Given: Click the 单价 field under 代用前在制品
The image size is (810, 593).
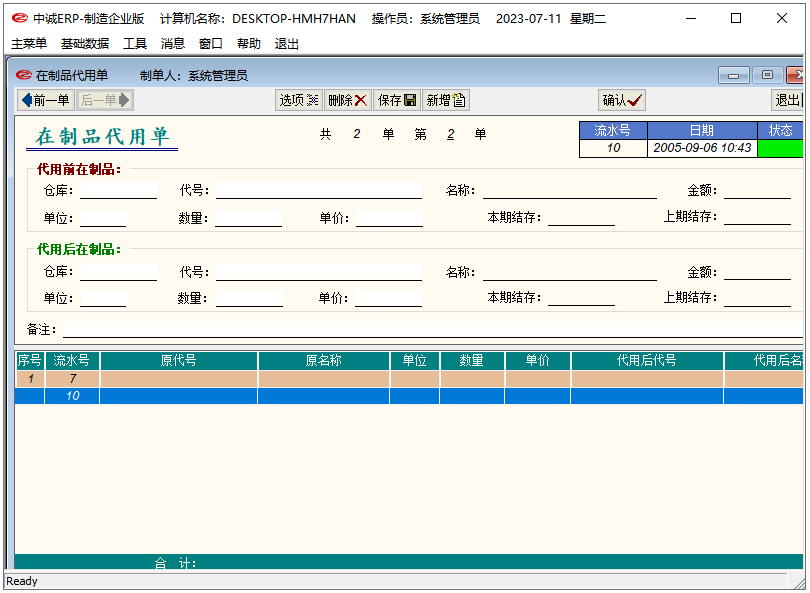Looking at the screenshot, I should pyautogui.click(x=390, y=218).
